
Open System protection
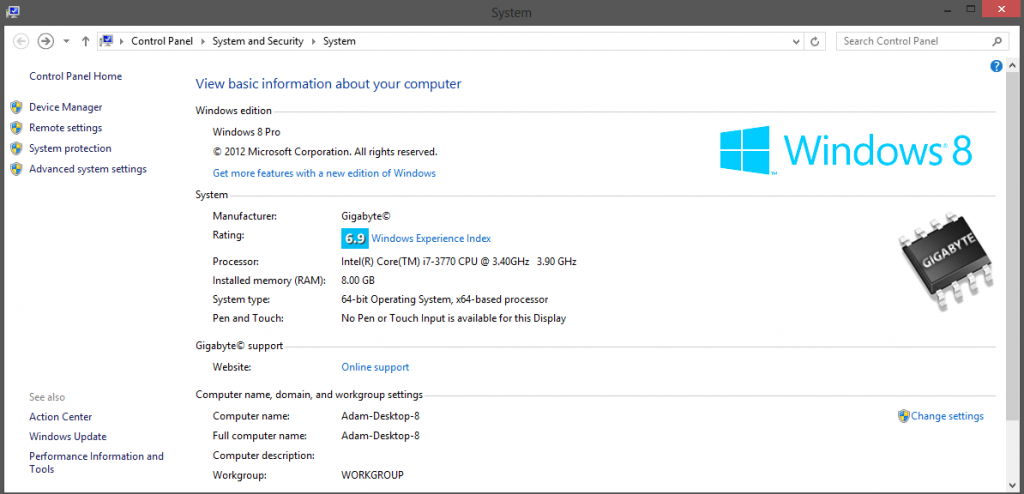[70, 148]
